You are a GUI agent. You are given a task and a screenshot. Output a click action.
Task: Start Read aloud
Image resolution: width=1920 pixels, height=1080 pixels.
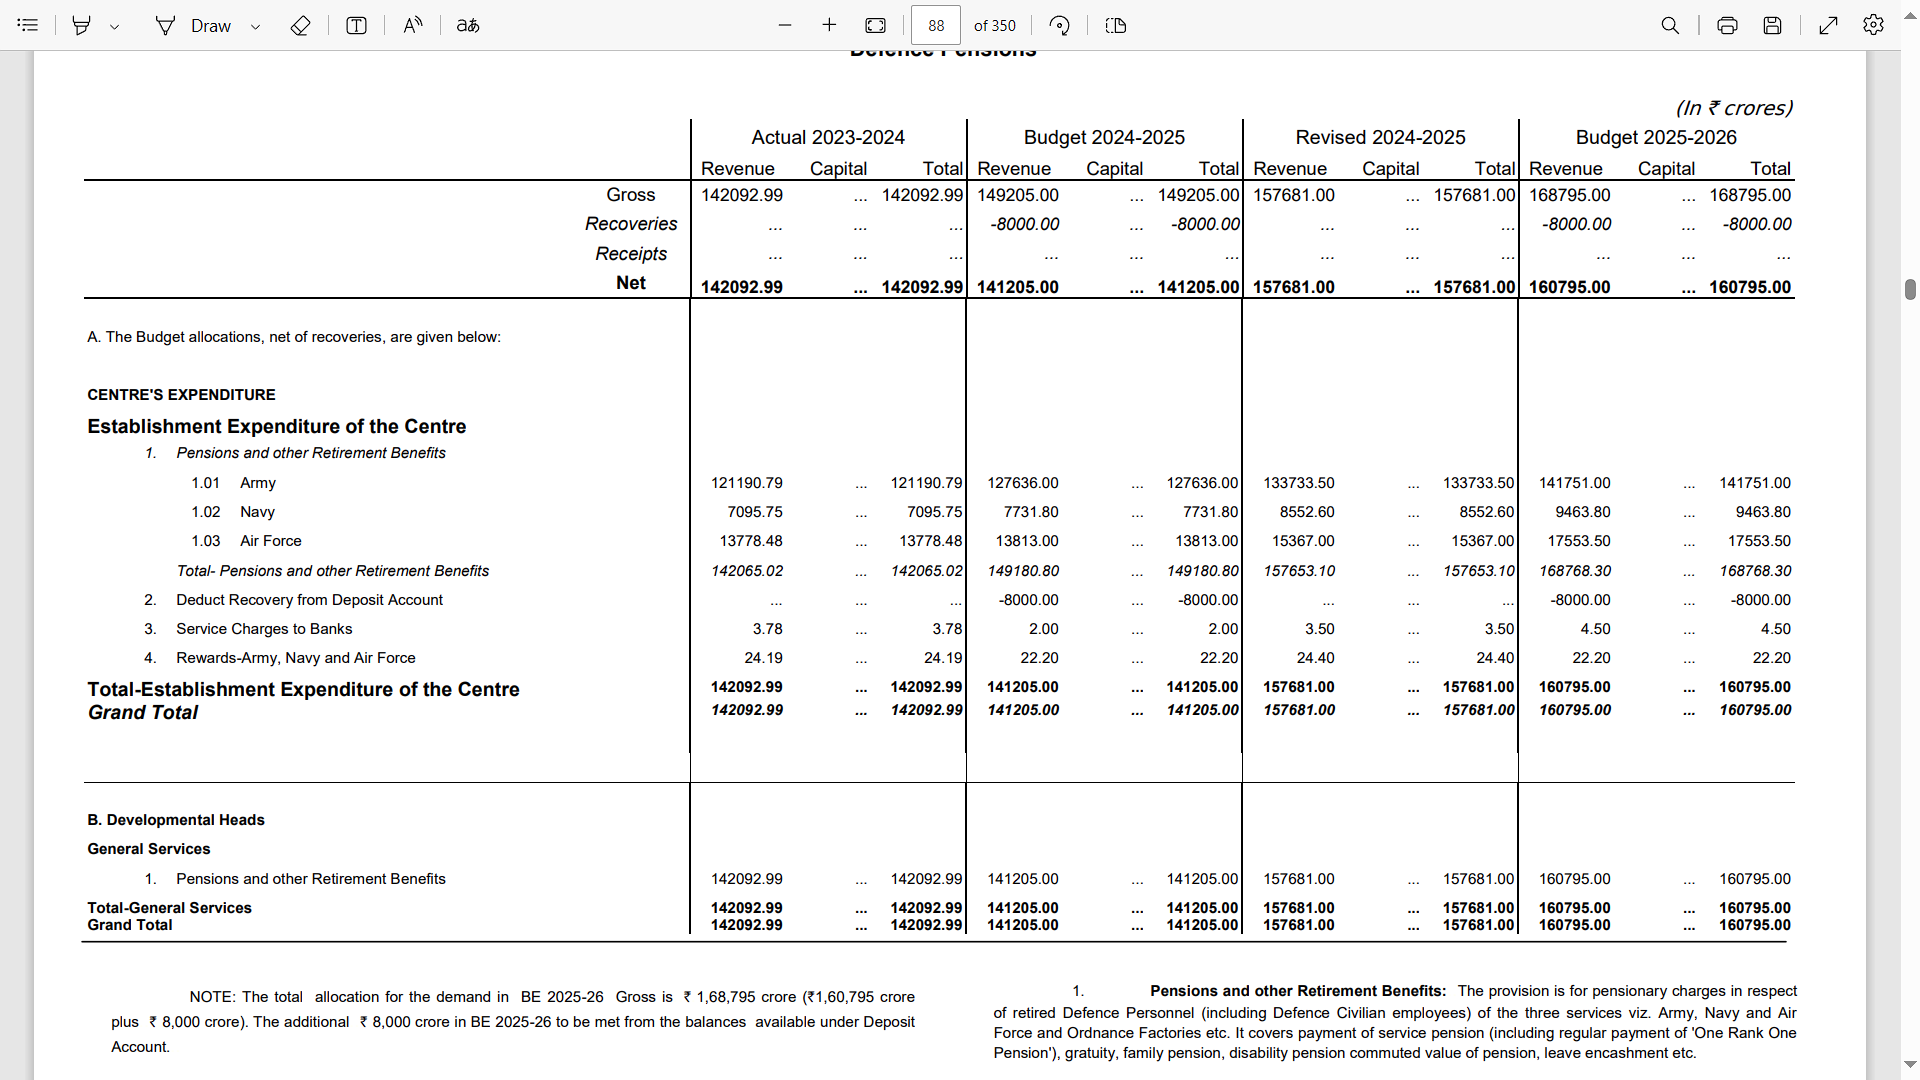(x=413, y=25)
